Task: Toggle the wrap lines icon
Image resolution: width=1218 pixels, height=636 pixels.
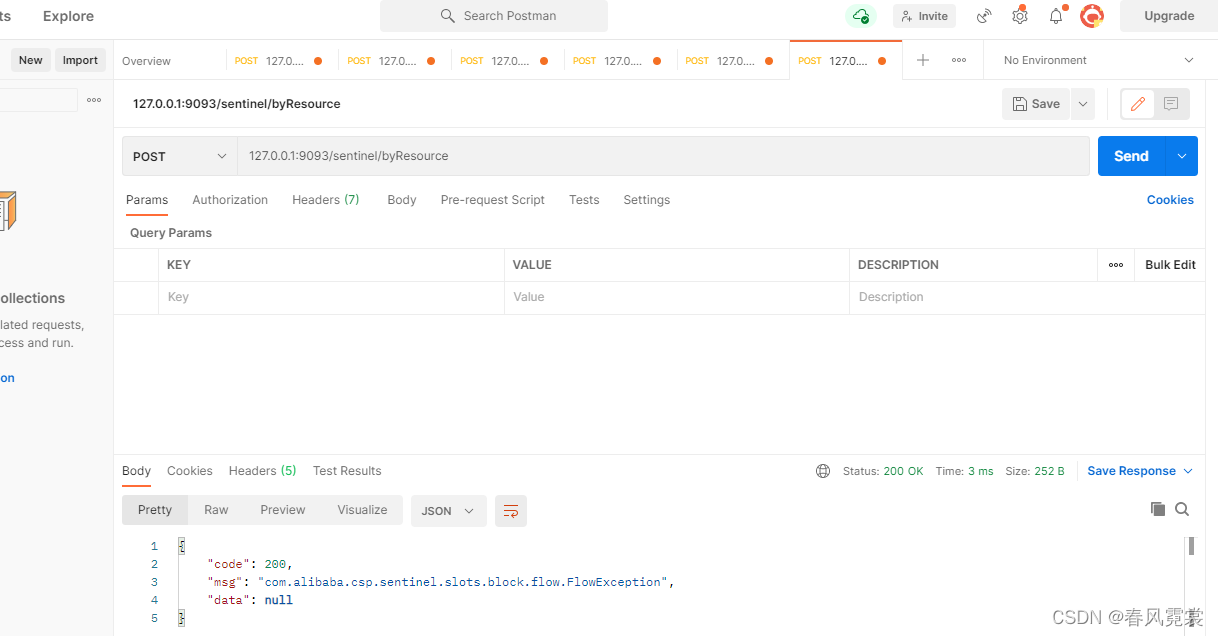Action: point(511,511)
